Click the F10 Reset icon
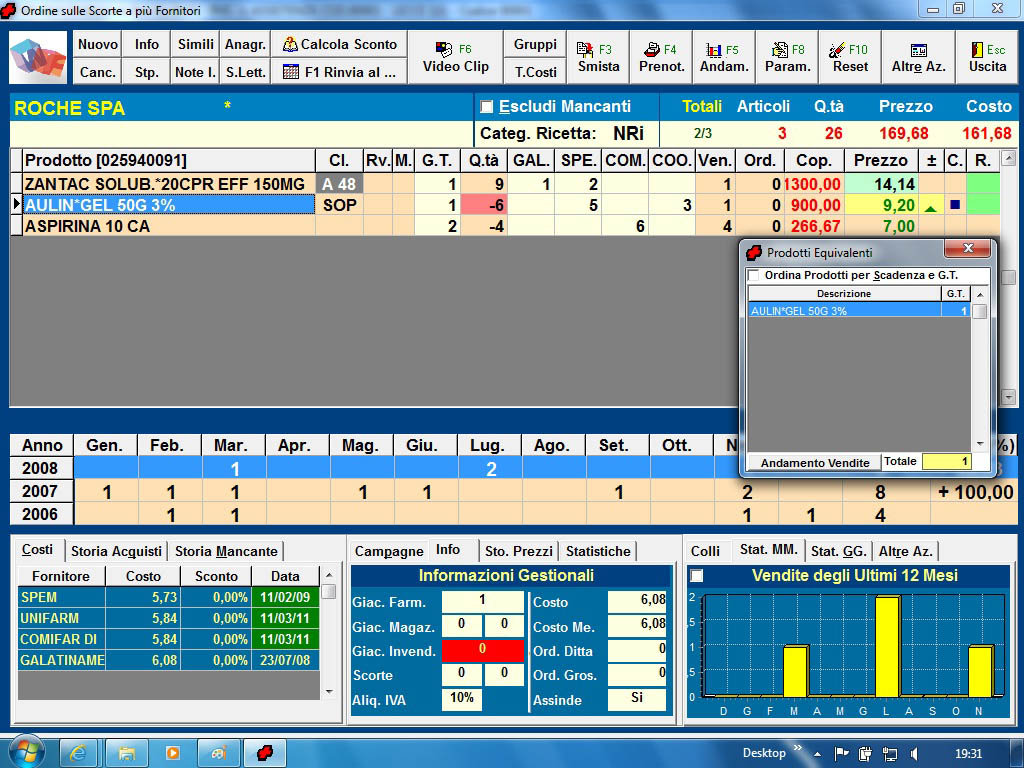The width and height of the screenshot is (1024, 768). (x=850, y=58)
